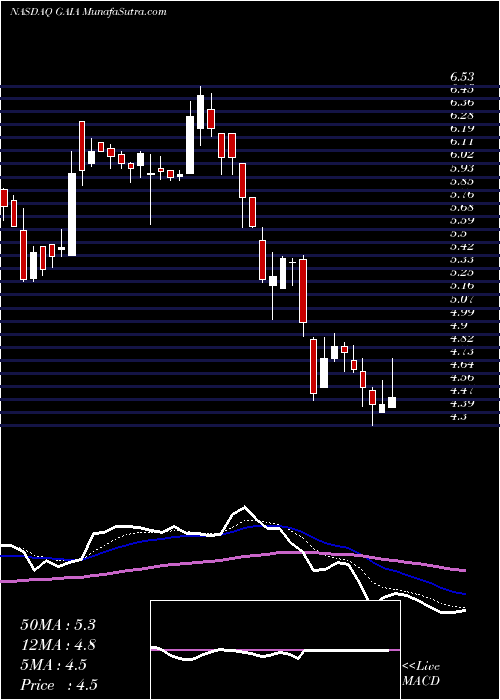Click the 4.56 price axis label
The width and height of the screenshot is (500, 700).
click(x=462, y=377)
